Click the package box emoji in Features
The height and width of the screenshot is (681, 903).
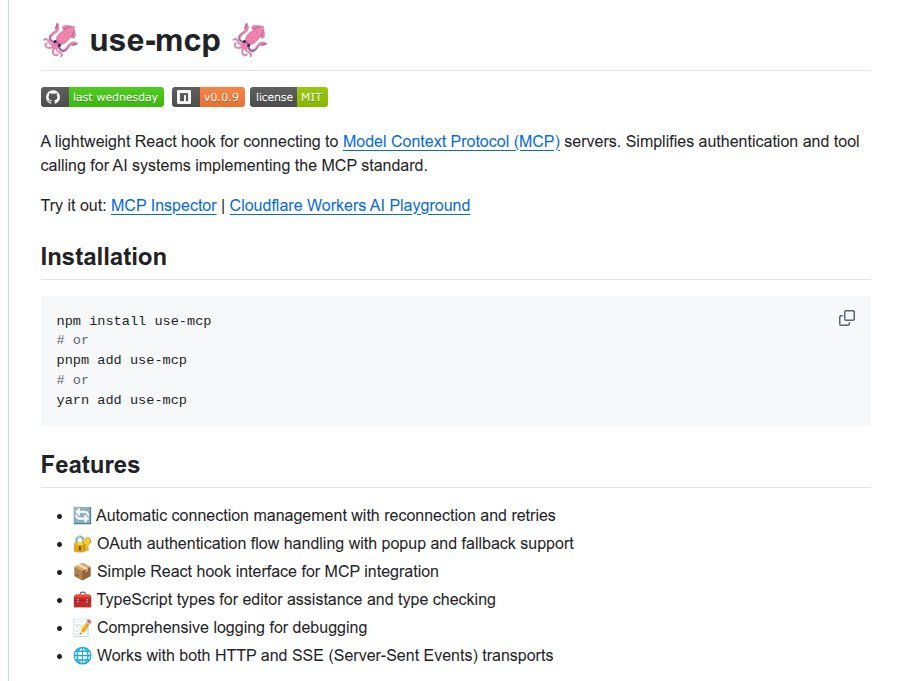[82, 572]
